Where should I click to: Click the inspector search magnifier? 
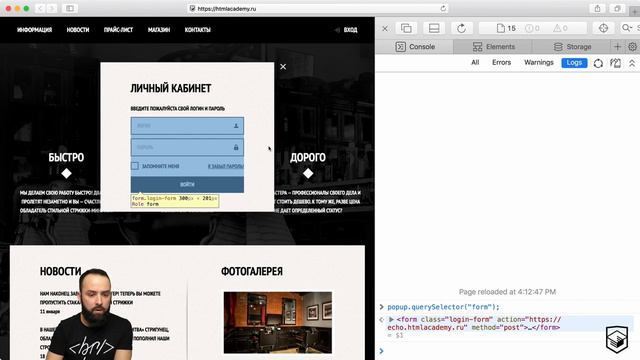coord(626,28)
